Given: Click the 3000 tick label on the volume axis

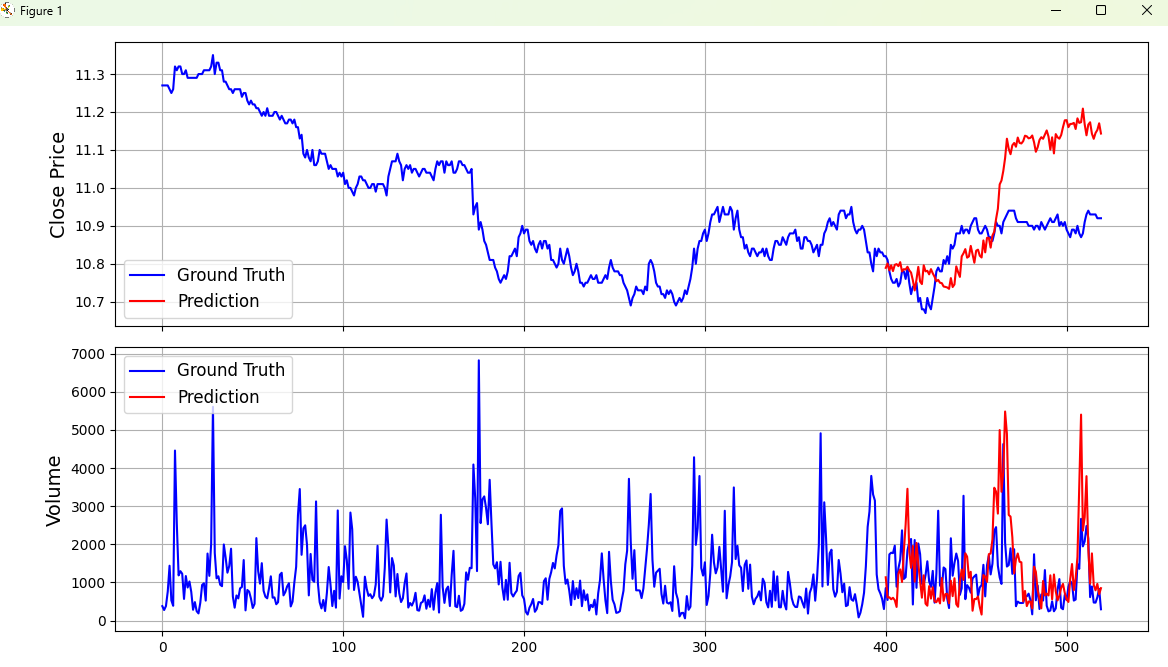Looking at the screenshot, I should pos(90,507).
